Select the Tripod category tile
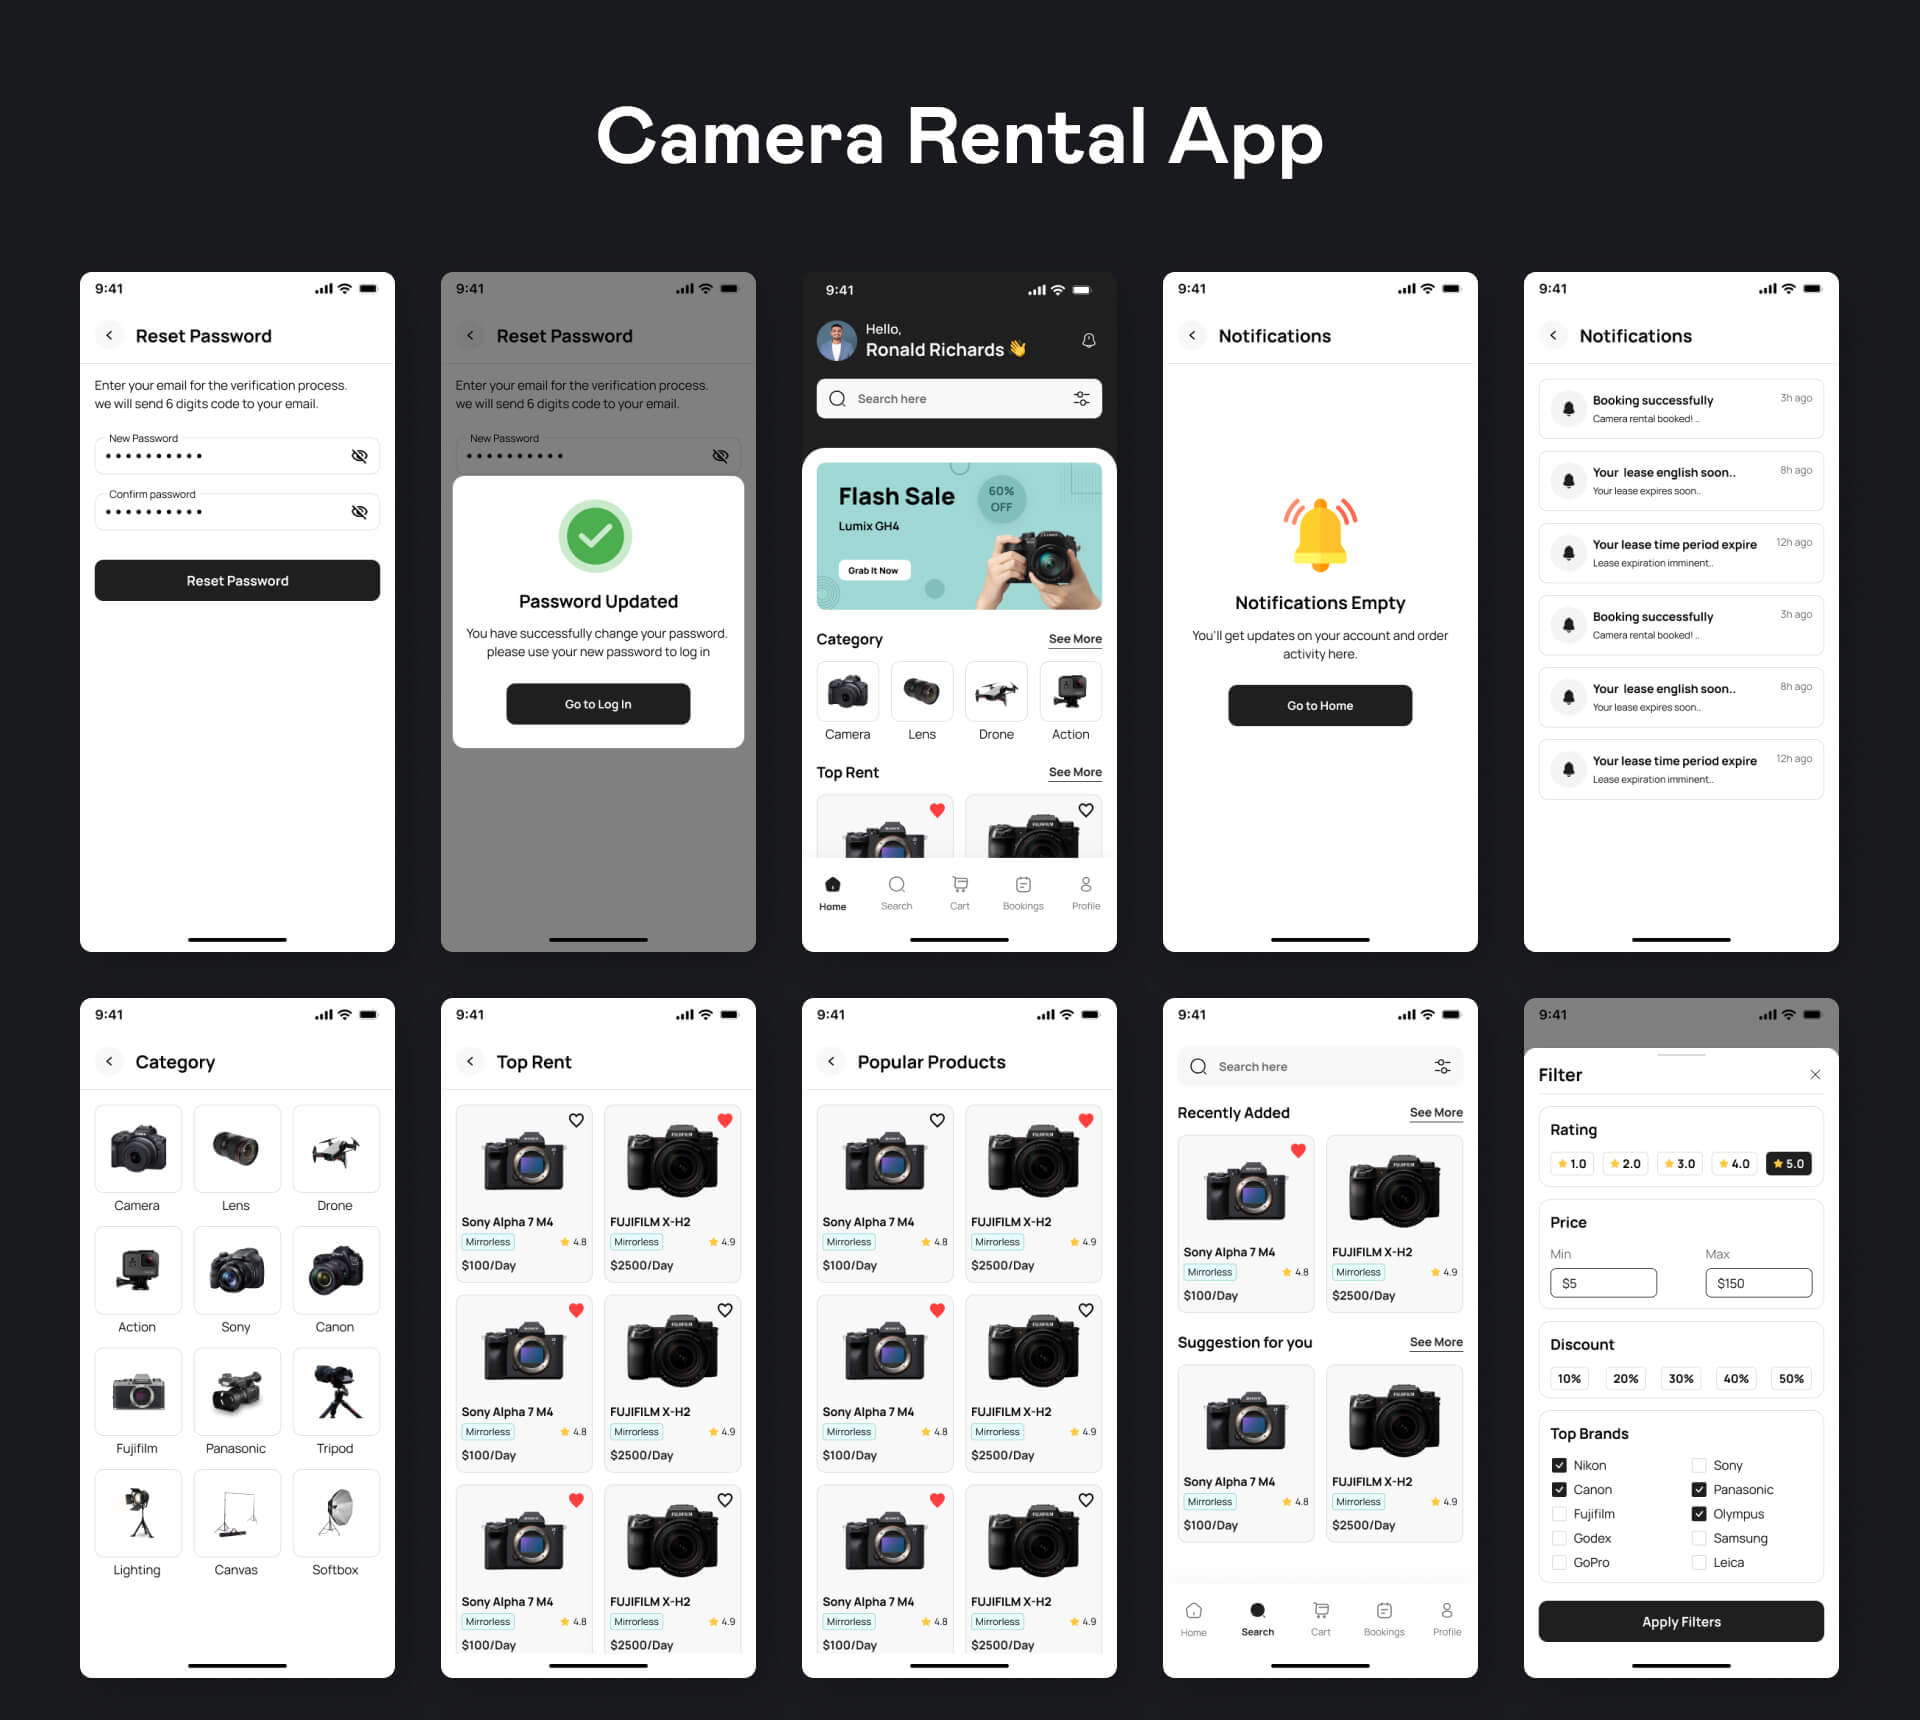The height and width of the screenshot is (1720, 1920). (x=336, y=1391)
